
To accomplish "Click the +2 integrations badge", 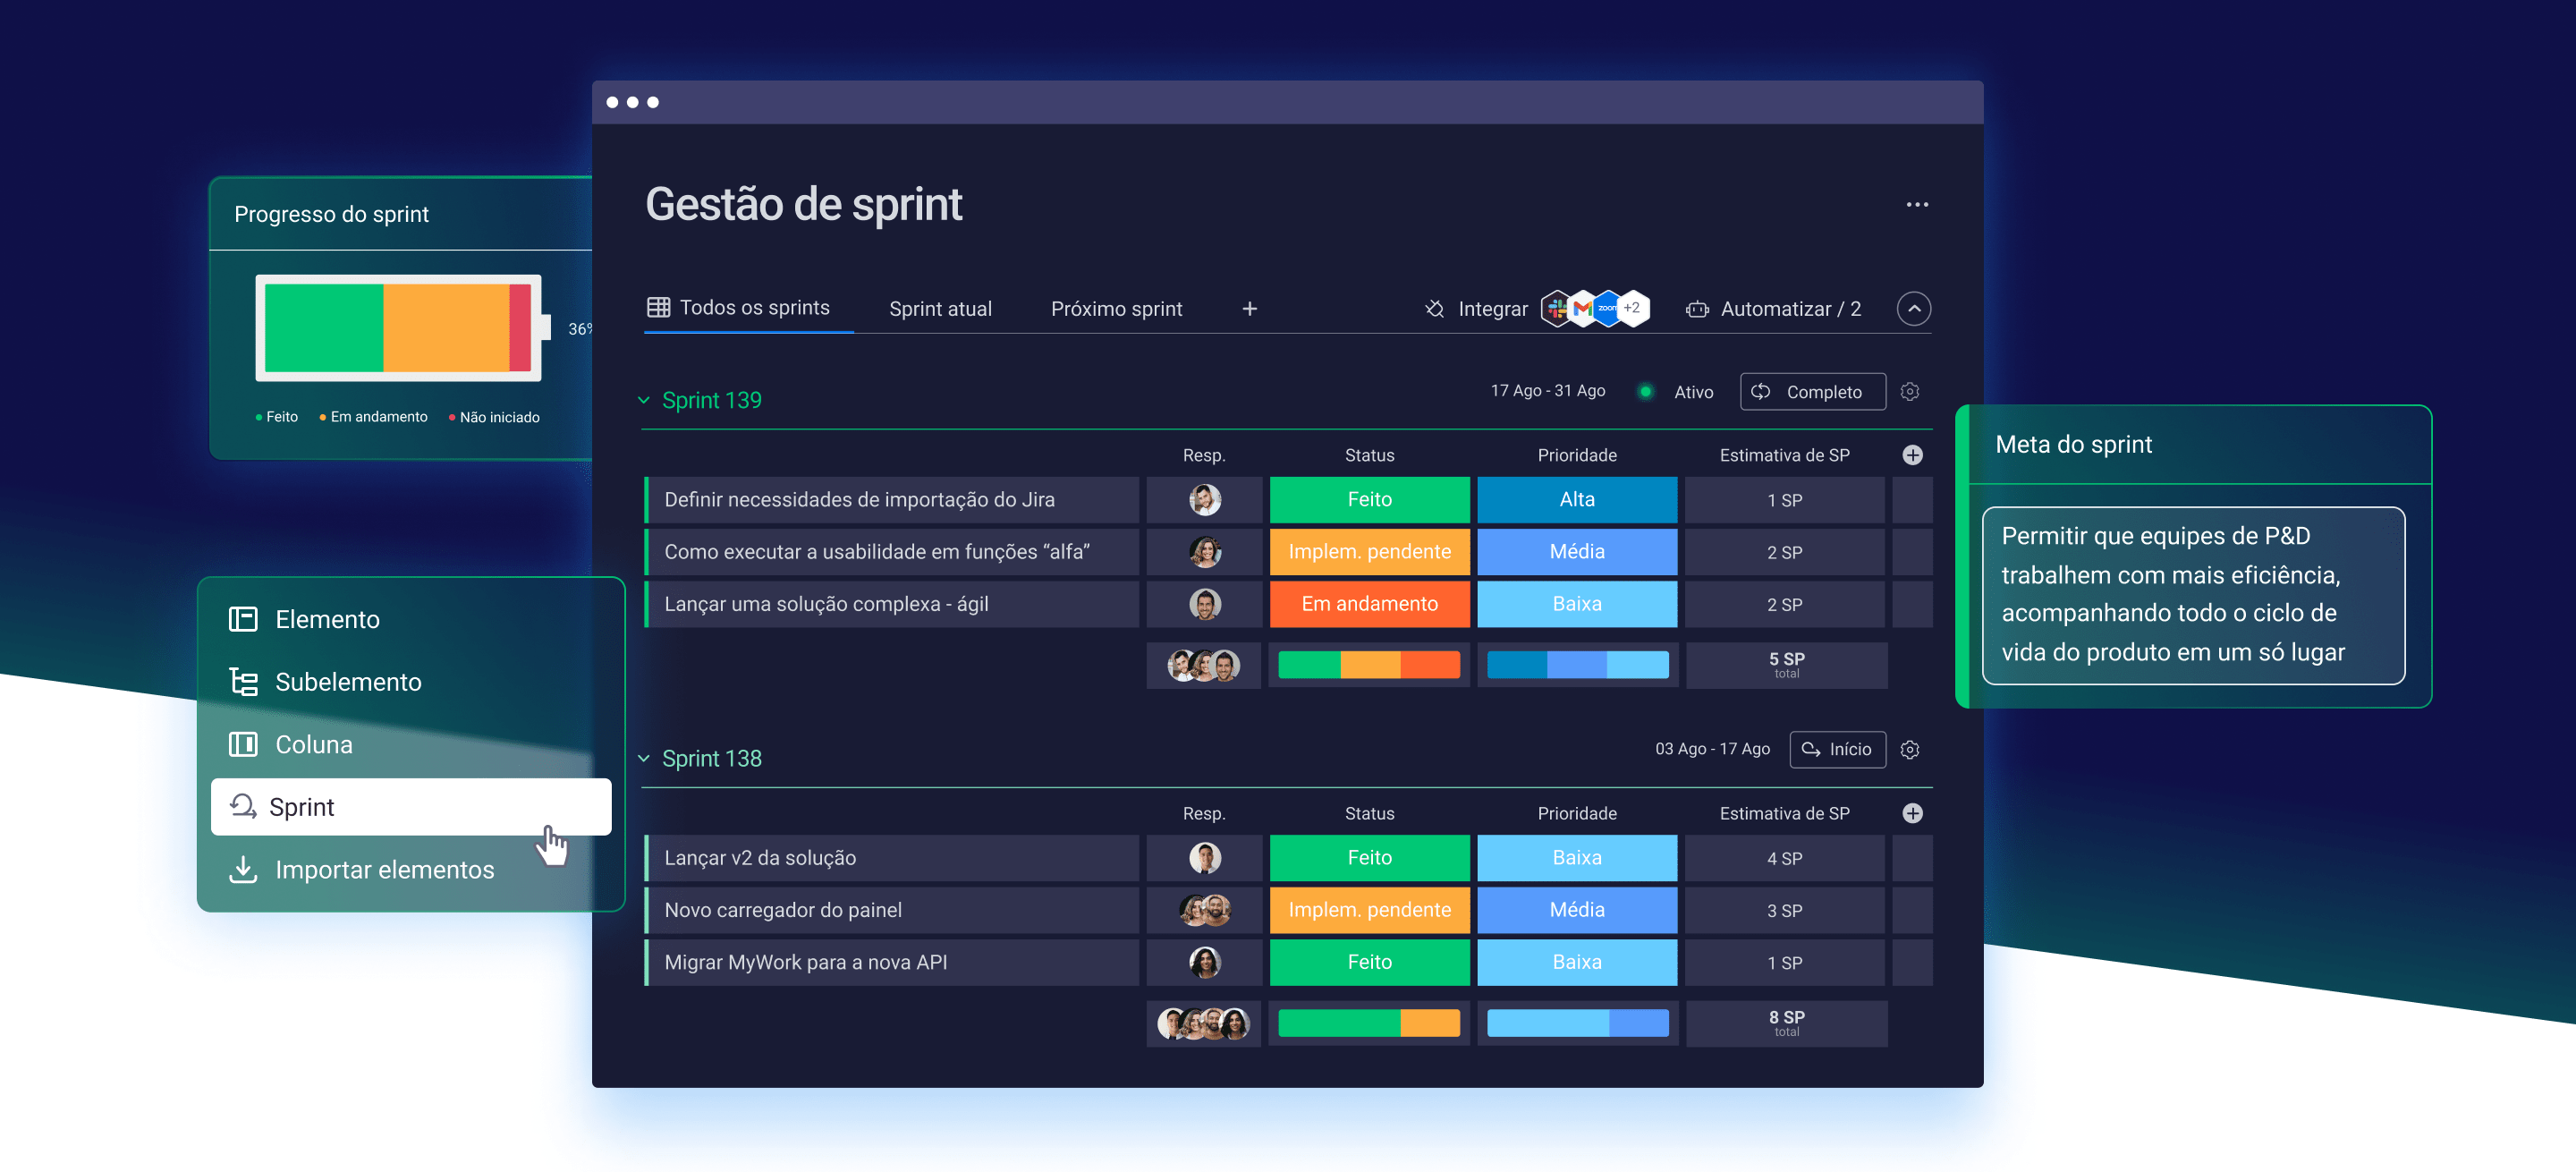I will point(1631,308).
